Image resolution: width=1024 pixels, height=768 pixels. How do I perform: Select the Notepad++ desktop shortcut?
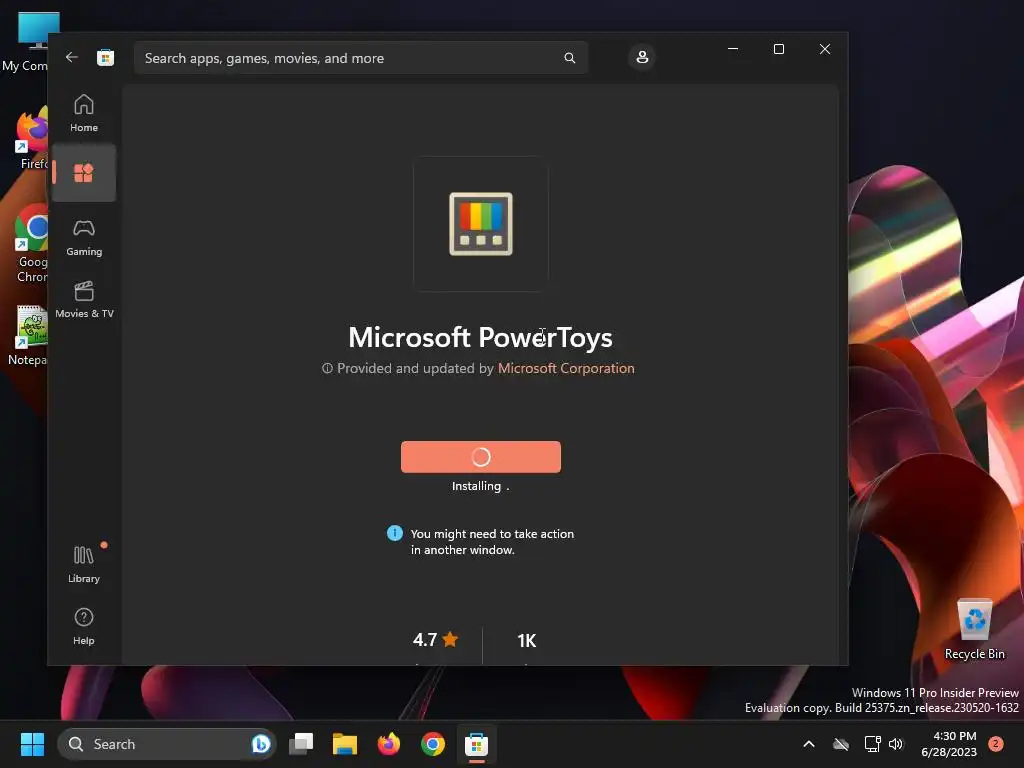coord(29,336)
